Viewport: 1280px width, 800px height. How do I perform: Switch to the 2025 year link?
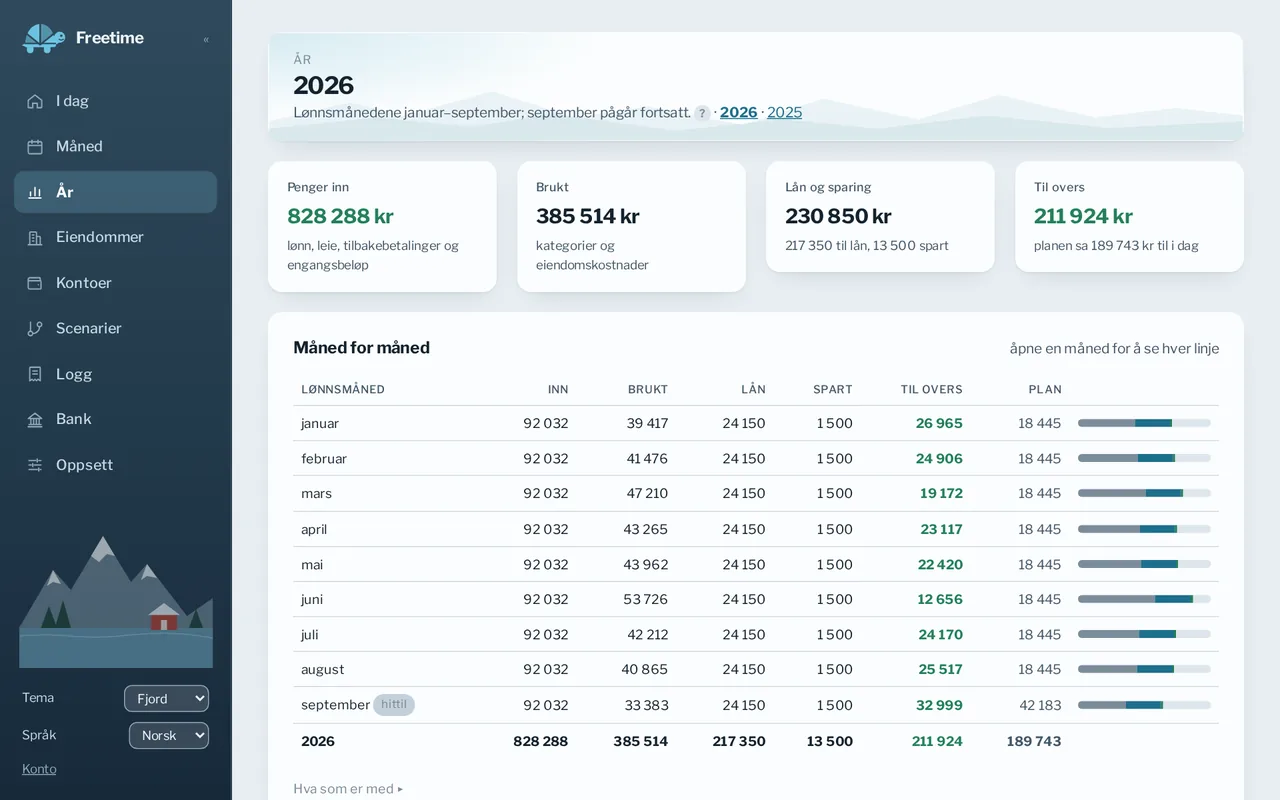[784, 112]
